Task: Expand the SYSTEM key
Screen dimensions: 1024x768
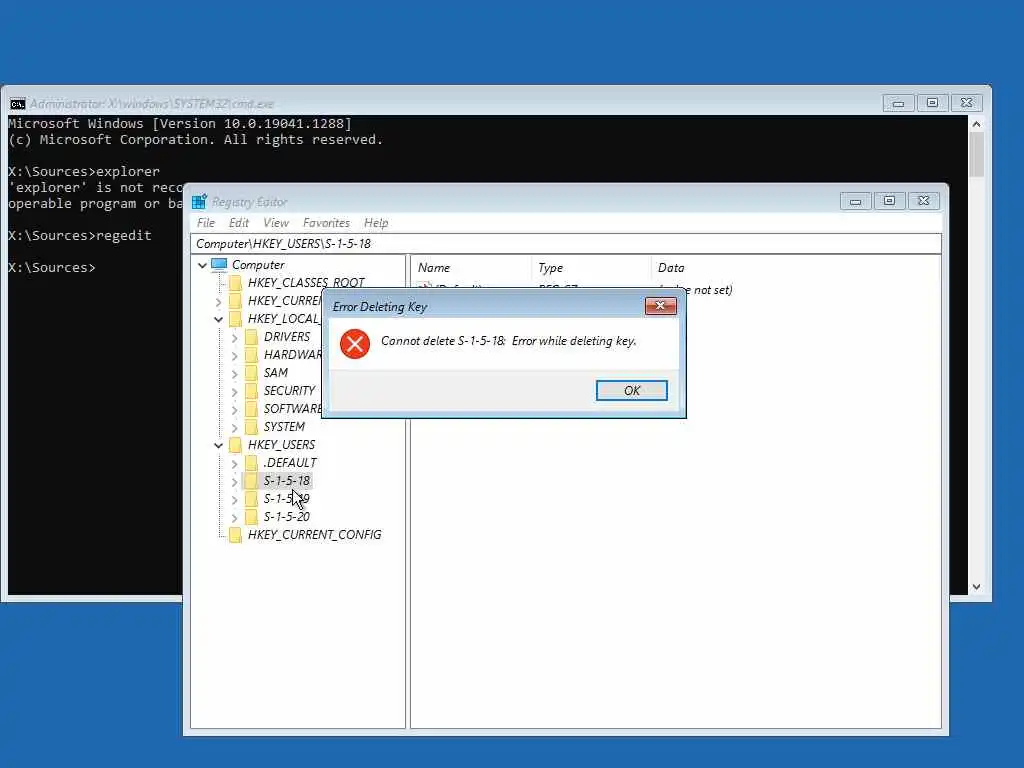Action: tap(234, 428)
